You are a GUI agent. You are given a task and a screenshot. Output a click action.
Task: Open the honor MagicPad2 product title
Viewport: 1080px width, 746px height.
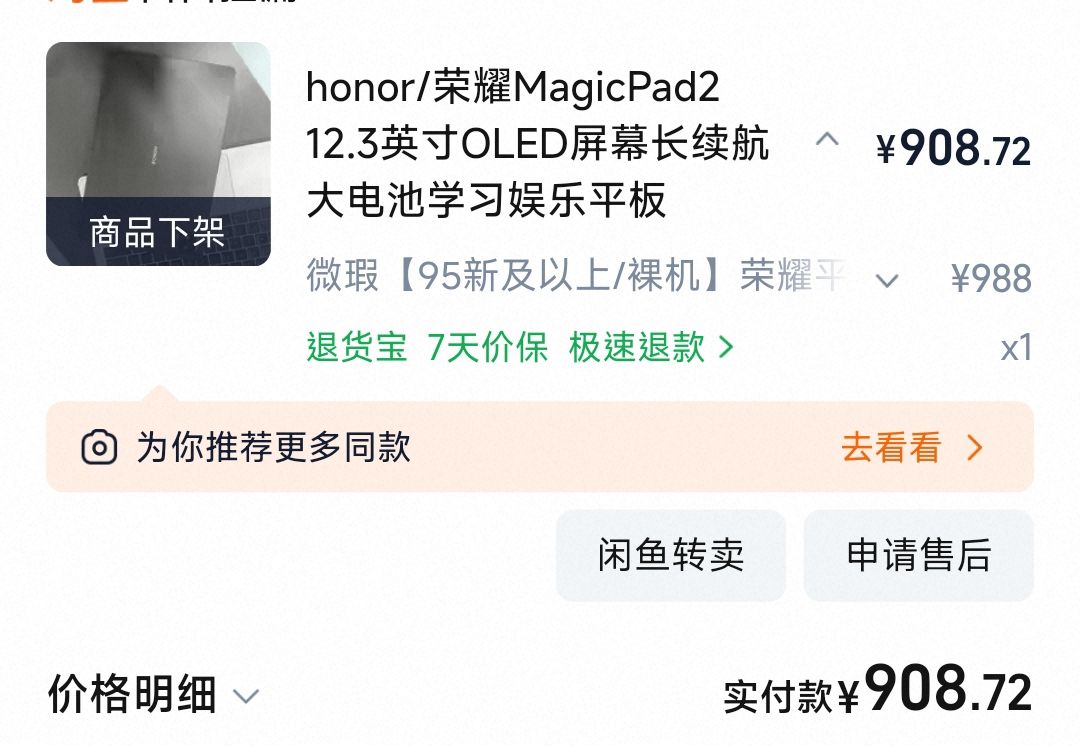537,143
